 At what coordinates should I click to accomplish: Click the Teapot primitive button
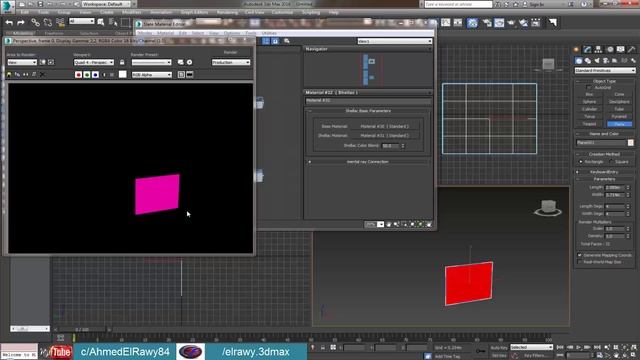[x=589, y=124]
